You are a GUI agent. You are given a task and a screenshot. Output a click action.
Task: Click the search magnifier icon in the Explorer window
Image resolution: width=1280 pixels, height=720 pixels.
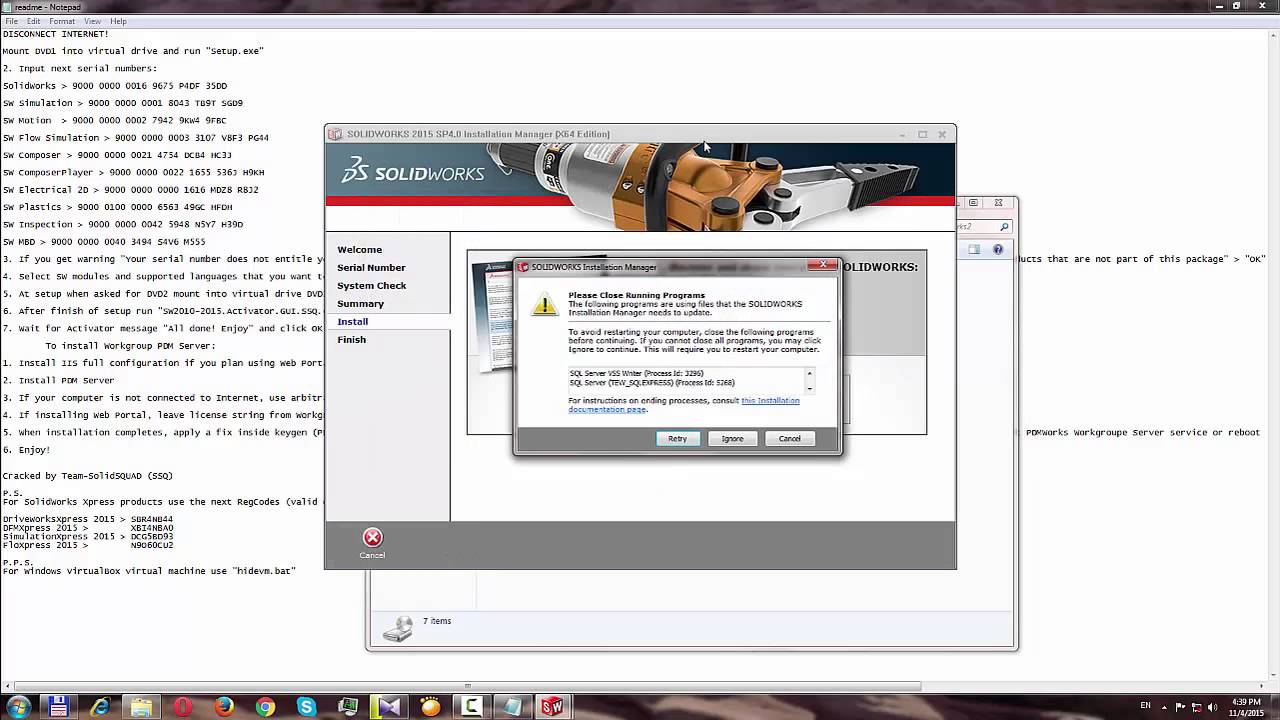click(1004, 227)
